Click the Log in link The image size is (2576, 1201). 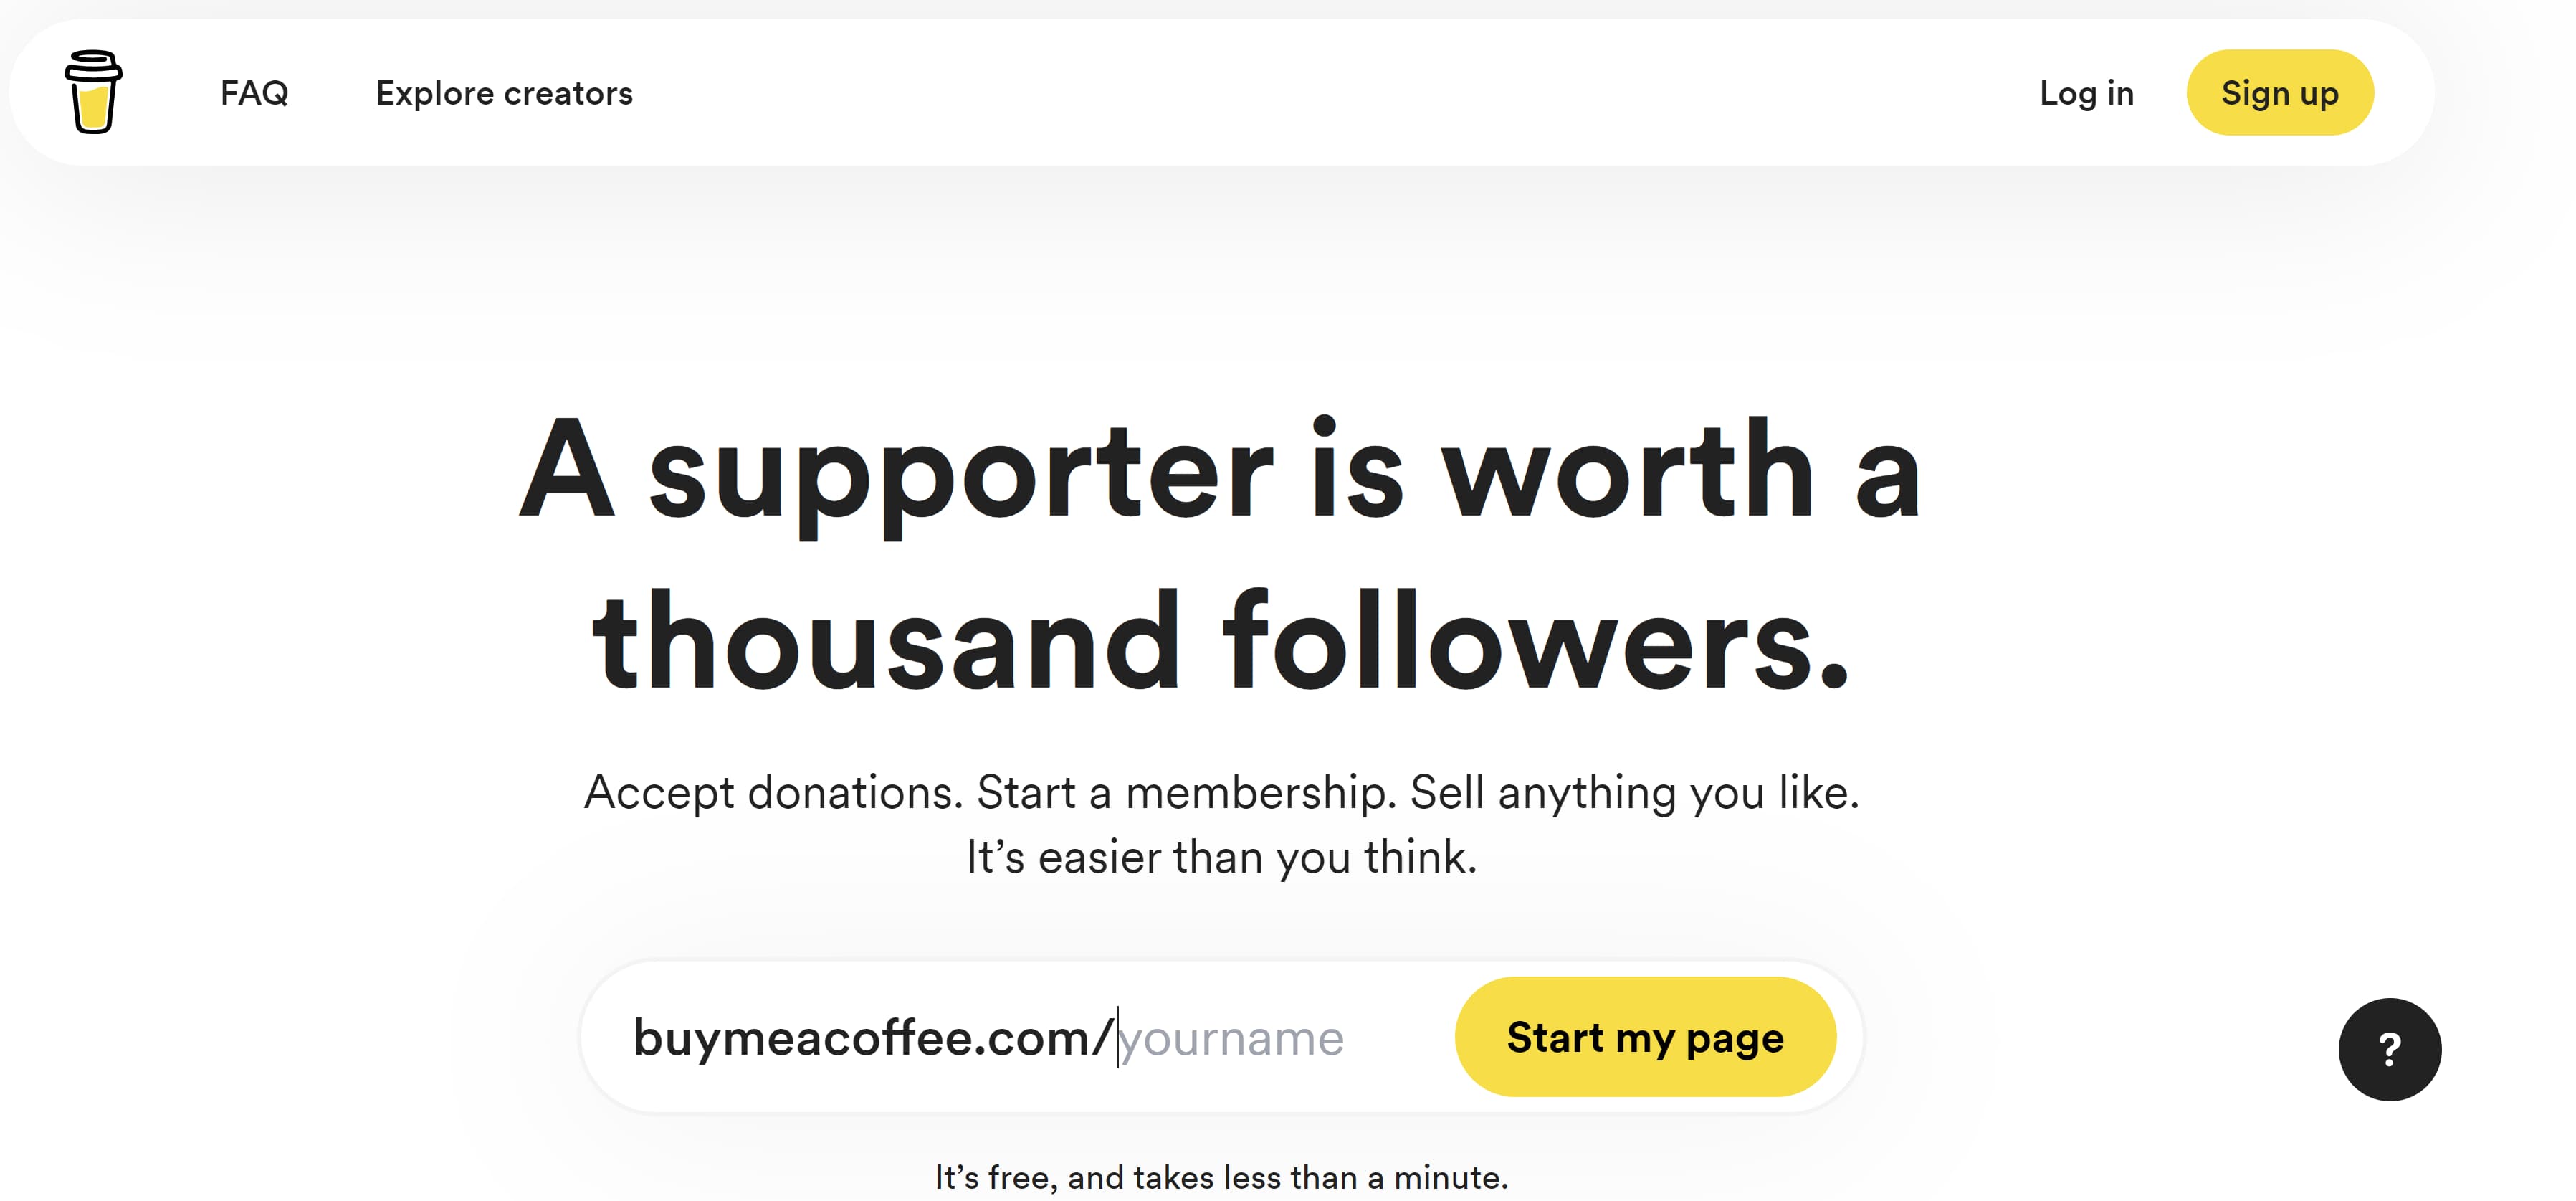point(2086,93)
